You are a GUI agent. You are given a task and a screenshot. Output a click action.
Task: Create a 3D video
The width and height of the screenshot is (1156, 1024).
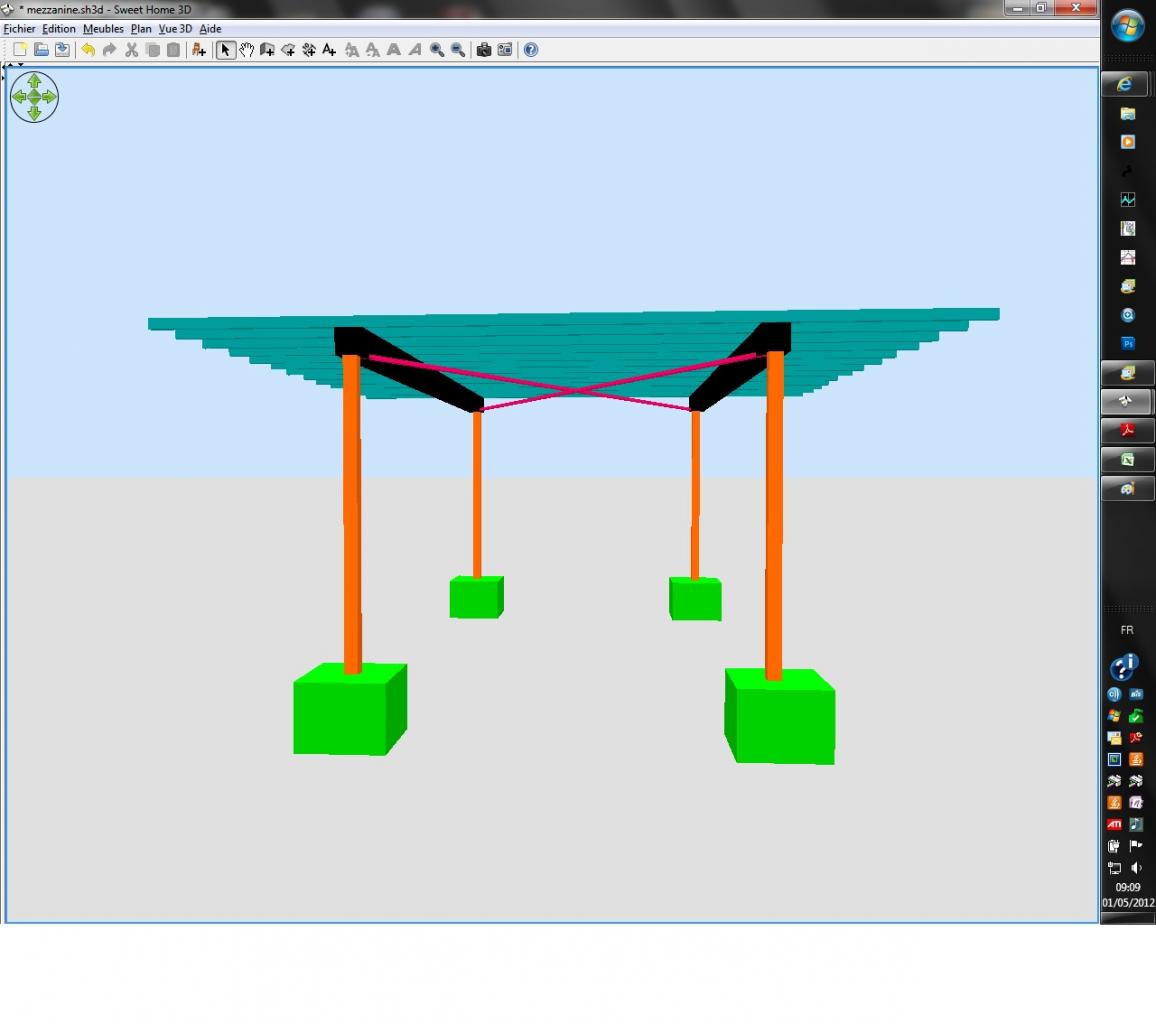point(504,49)
